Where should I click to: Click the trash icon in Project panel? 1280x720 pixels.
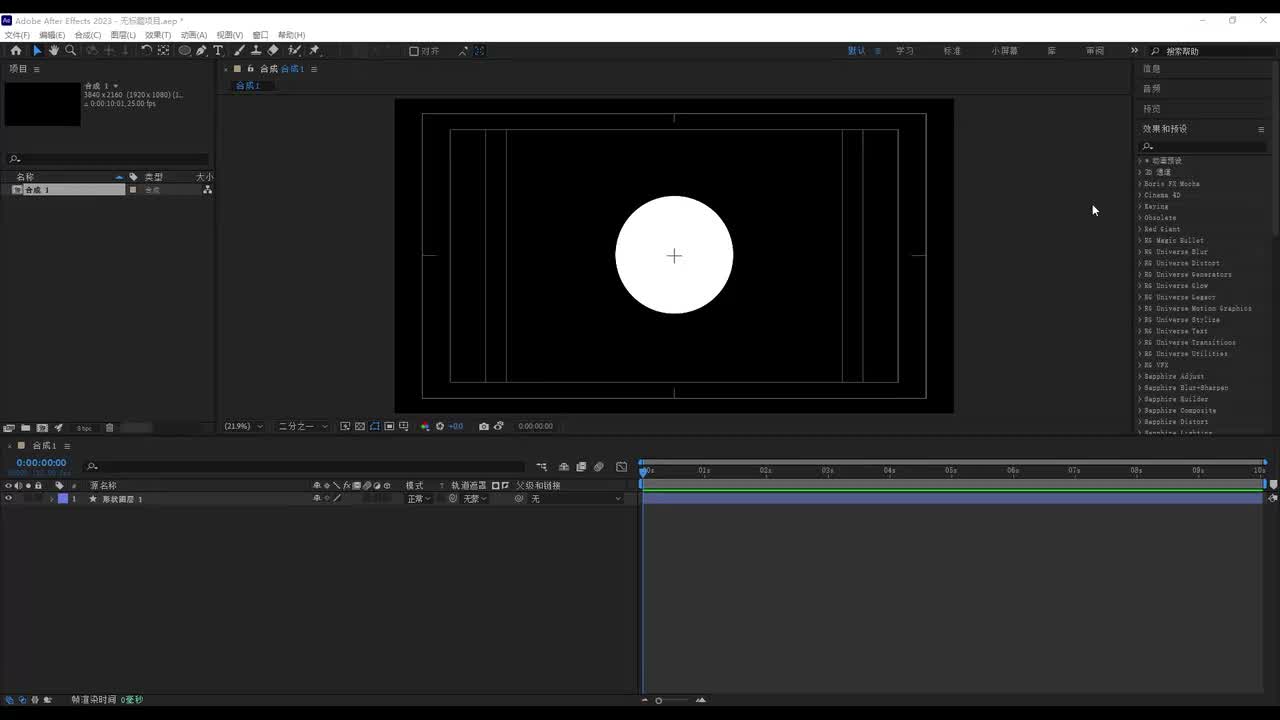[x=110, y=428]
